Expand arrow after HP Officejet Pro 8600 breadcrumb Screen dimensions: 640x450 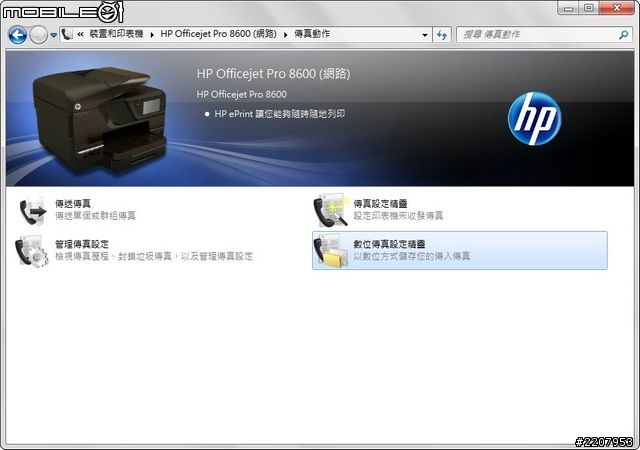[286, 35]
